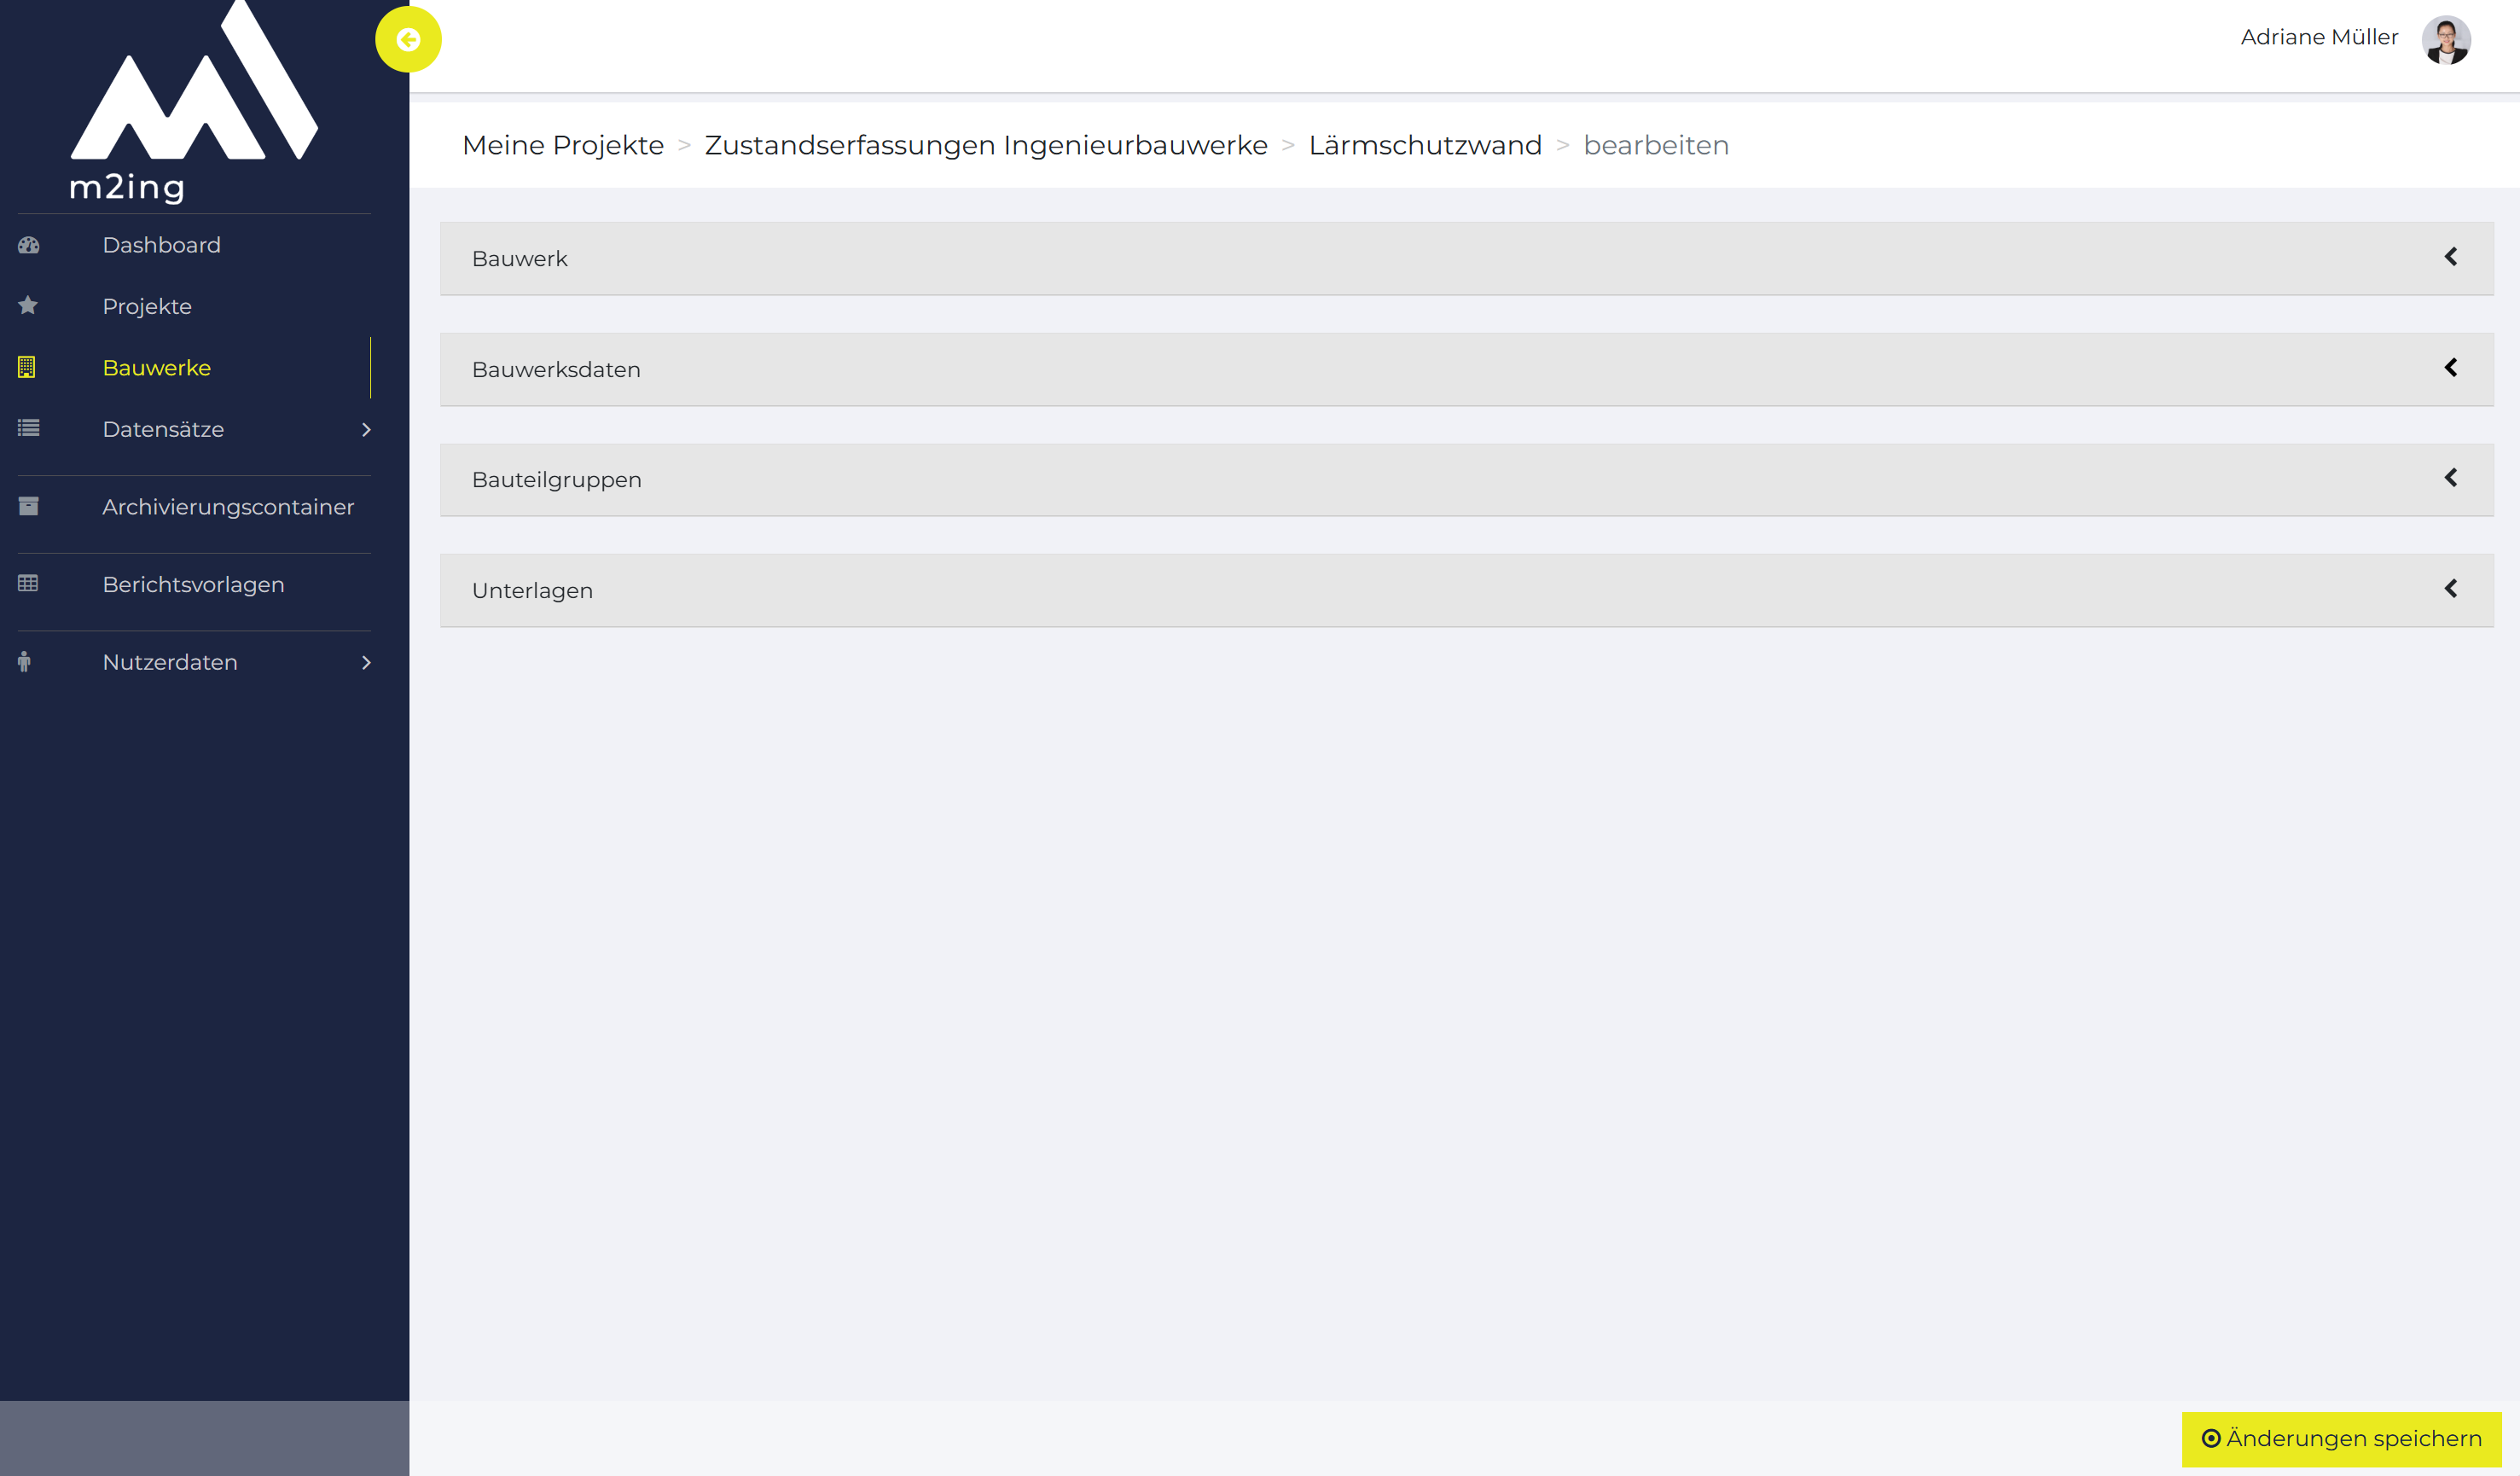This screenshot has height=1476, width=2520.
Task: Open Zustandserfassungen Ingenieurbauwerke breadcrumb
Action: (x=986, y=145)
